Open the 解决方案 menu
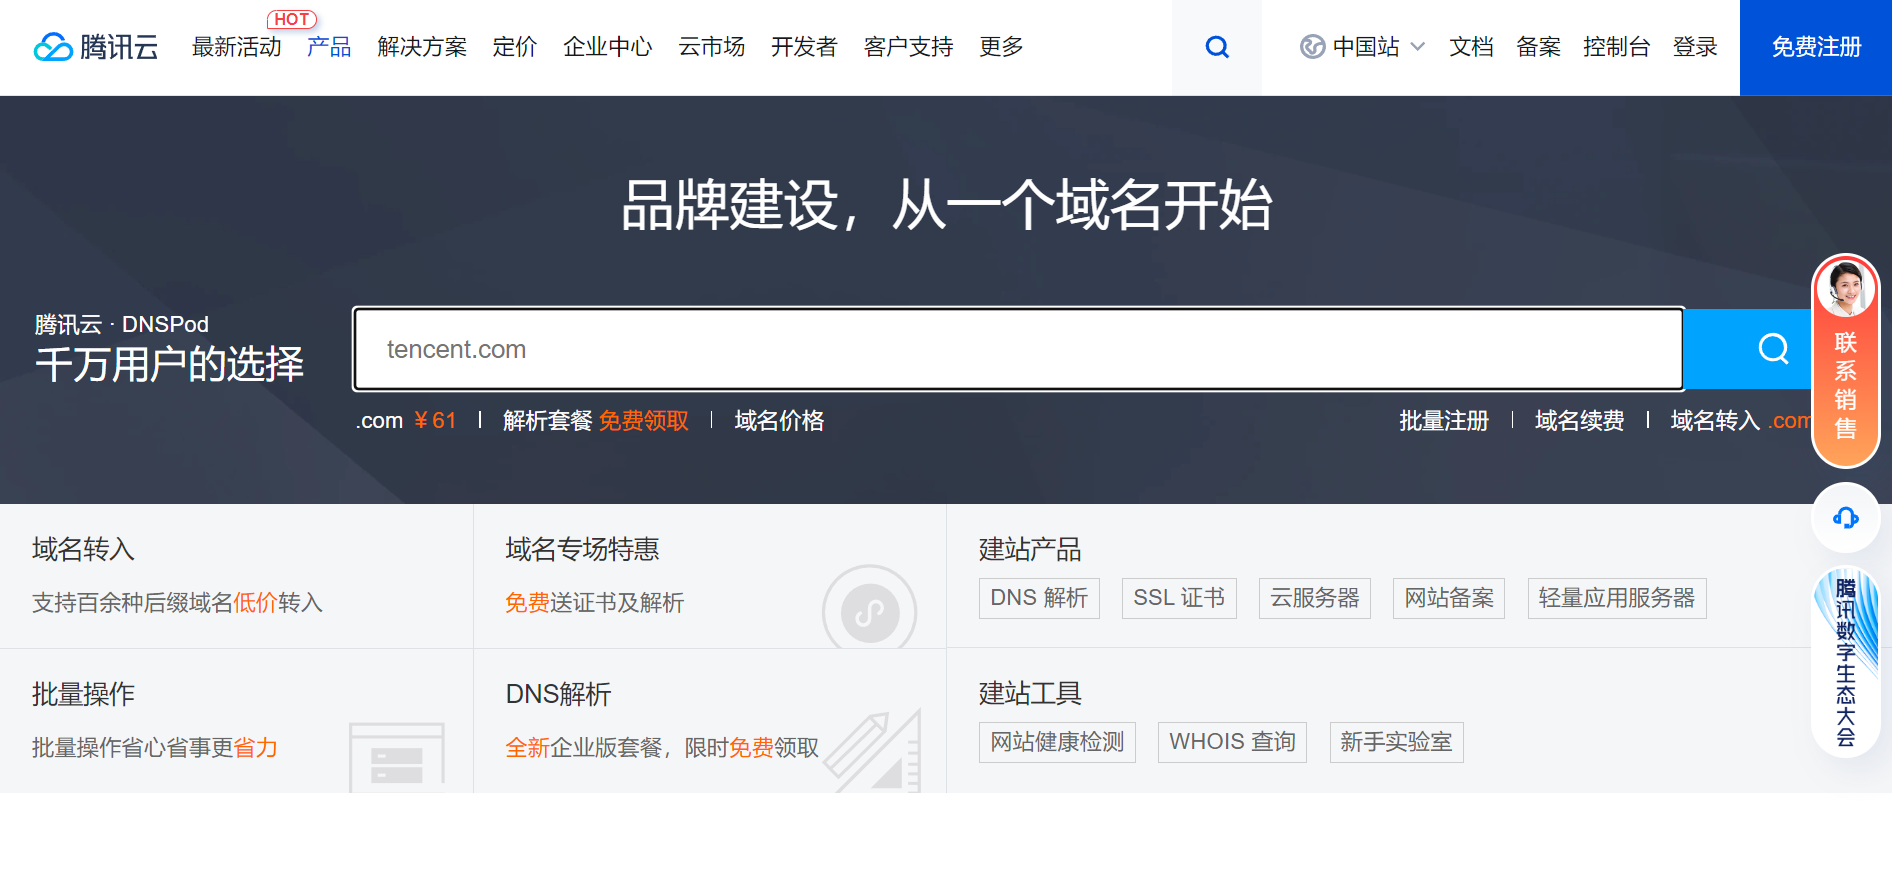This screenshot has width=1892, height=876. tap(422, 47)
